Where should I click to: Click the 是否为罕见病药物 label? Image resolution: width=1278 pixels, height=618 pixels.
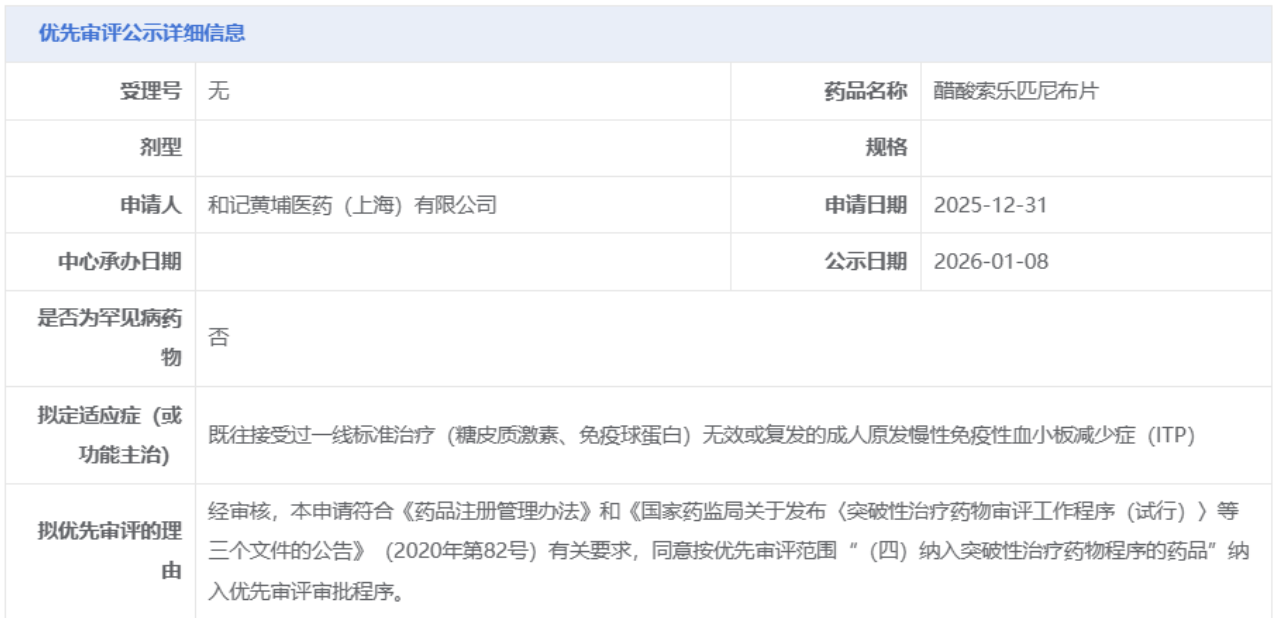(x=110, y=338)
